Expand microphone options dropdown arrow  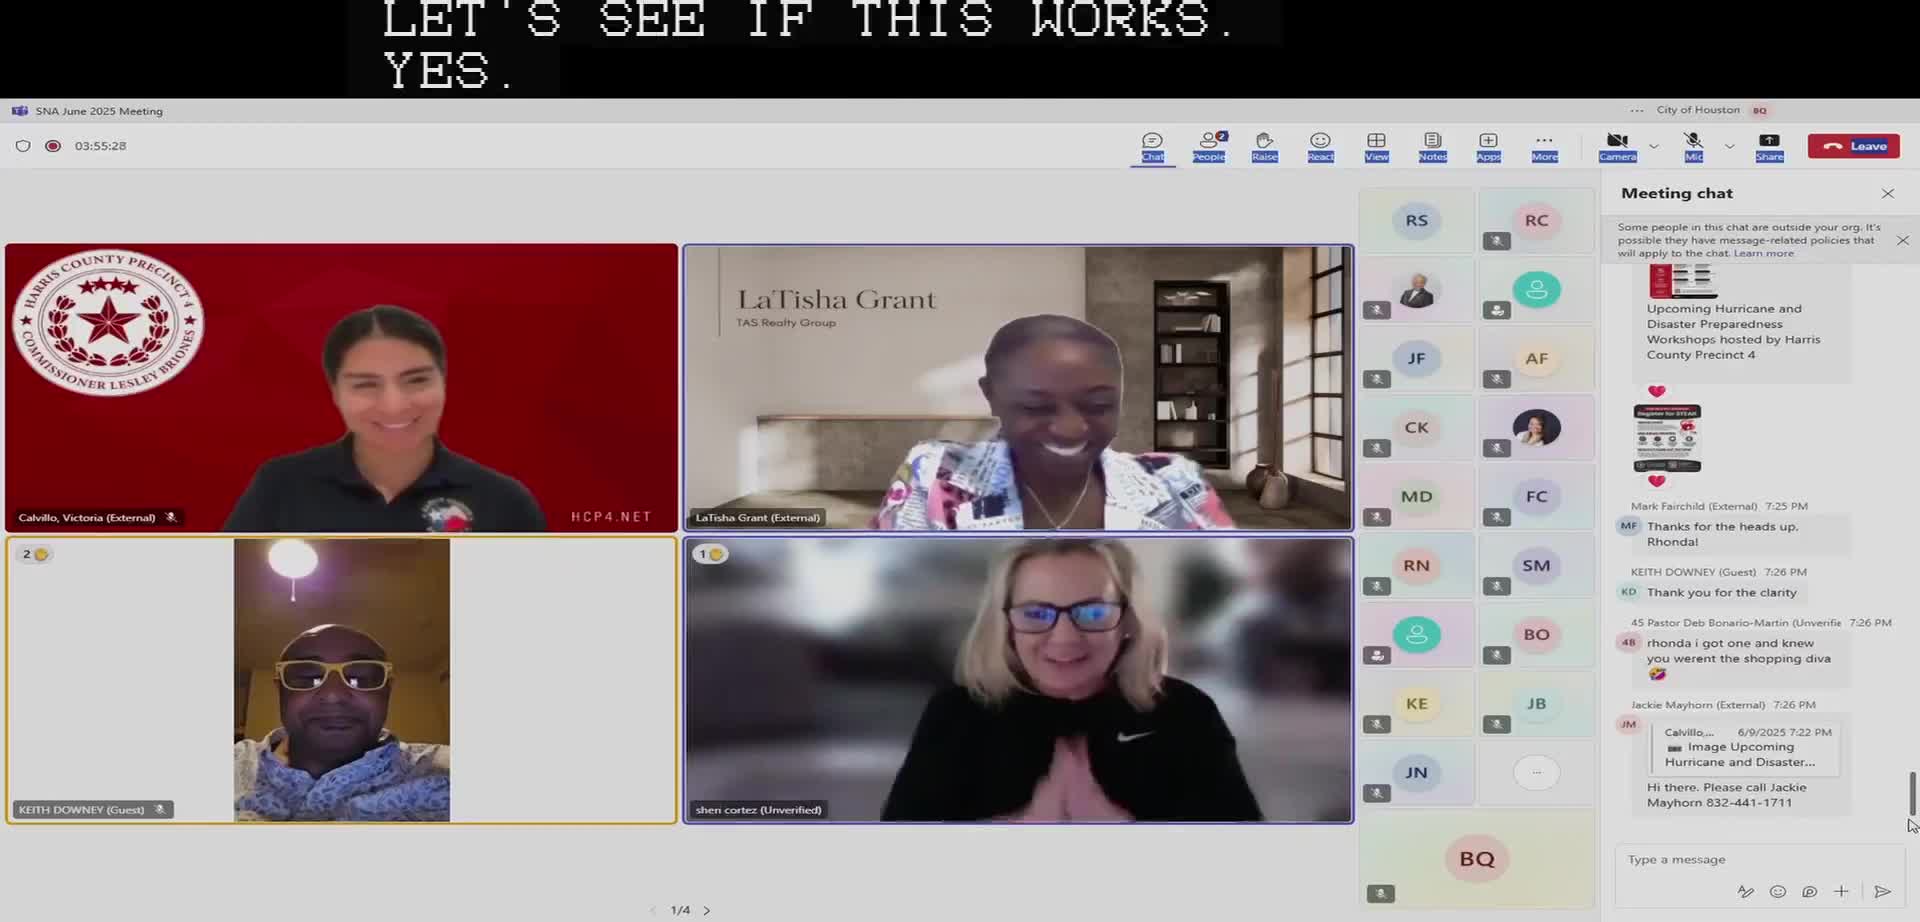pyautogui.click(x=1729, y=146)
